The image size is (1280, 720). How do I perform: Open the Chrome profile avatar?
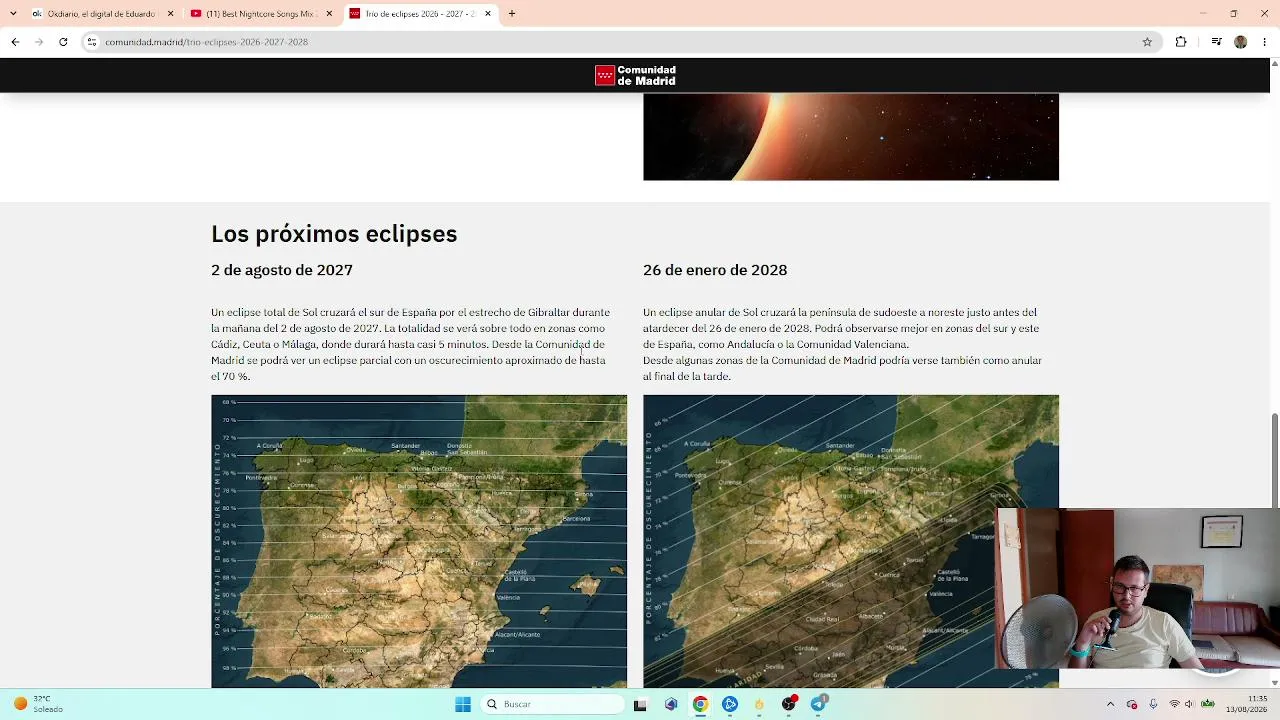[x=1241, y=42]
